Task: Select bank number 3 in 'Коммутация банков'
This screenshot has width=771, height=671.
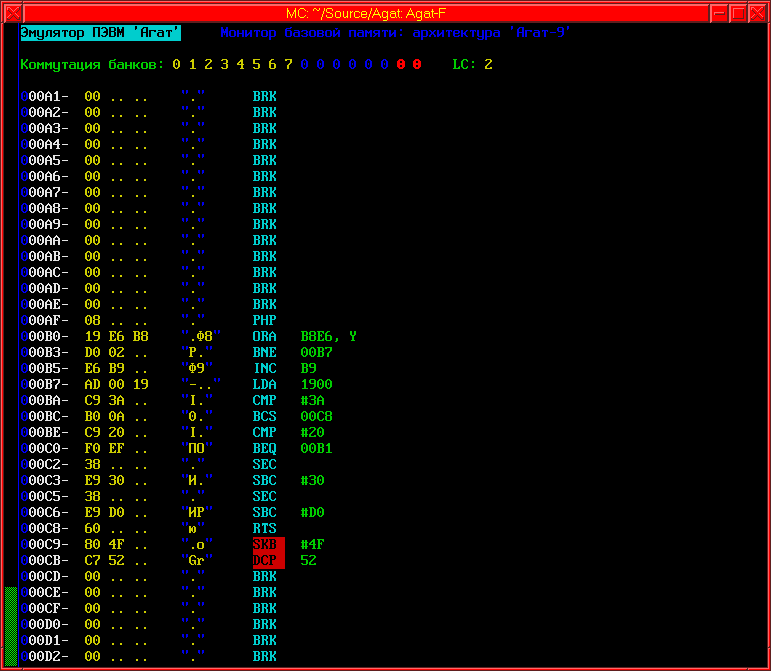Action: click(225, 65)
